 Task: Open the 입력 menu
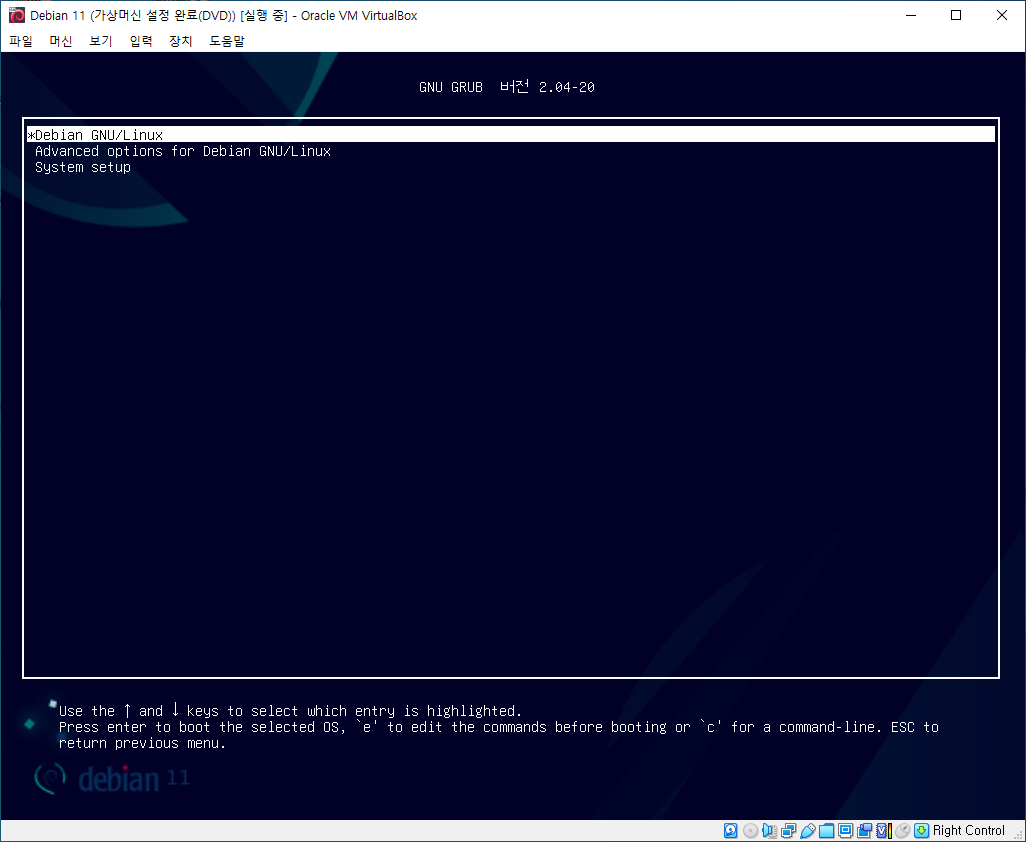[141, 41]
